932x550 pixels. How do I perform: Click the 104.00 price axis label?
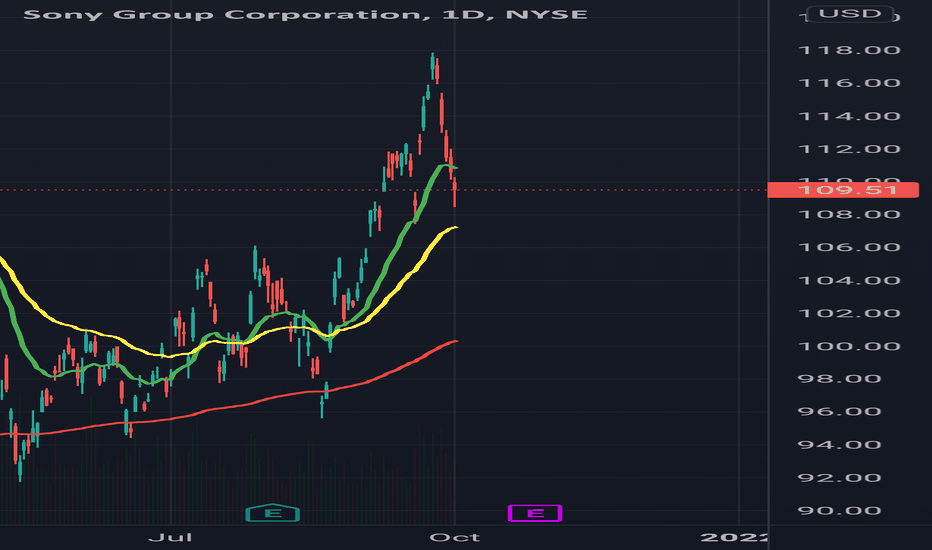pyautogui.click(x=849, y=281)
